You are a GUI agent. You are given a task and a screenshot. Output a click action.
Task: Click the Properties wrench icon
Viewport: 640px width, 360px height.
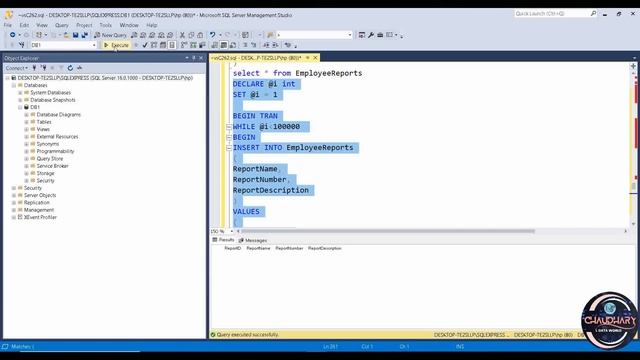click(x=371, y=35)
